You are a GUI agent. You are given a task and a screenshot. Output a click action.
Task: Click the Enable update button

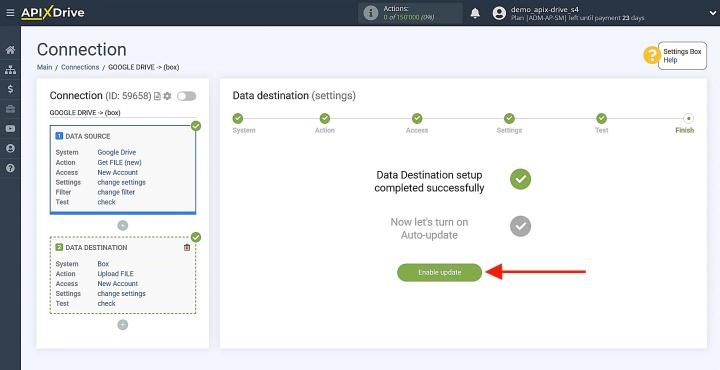tap(439, 272)
